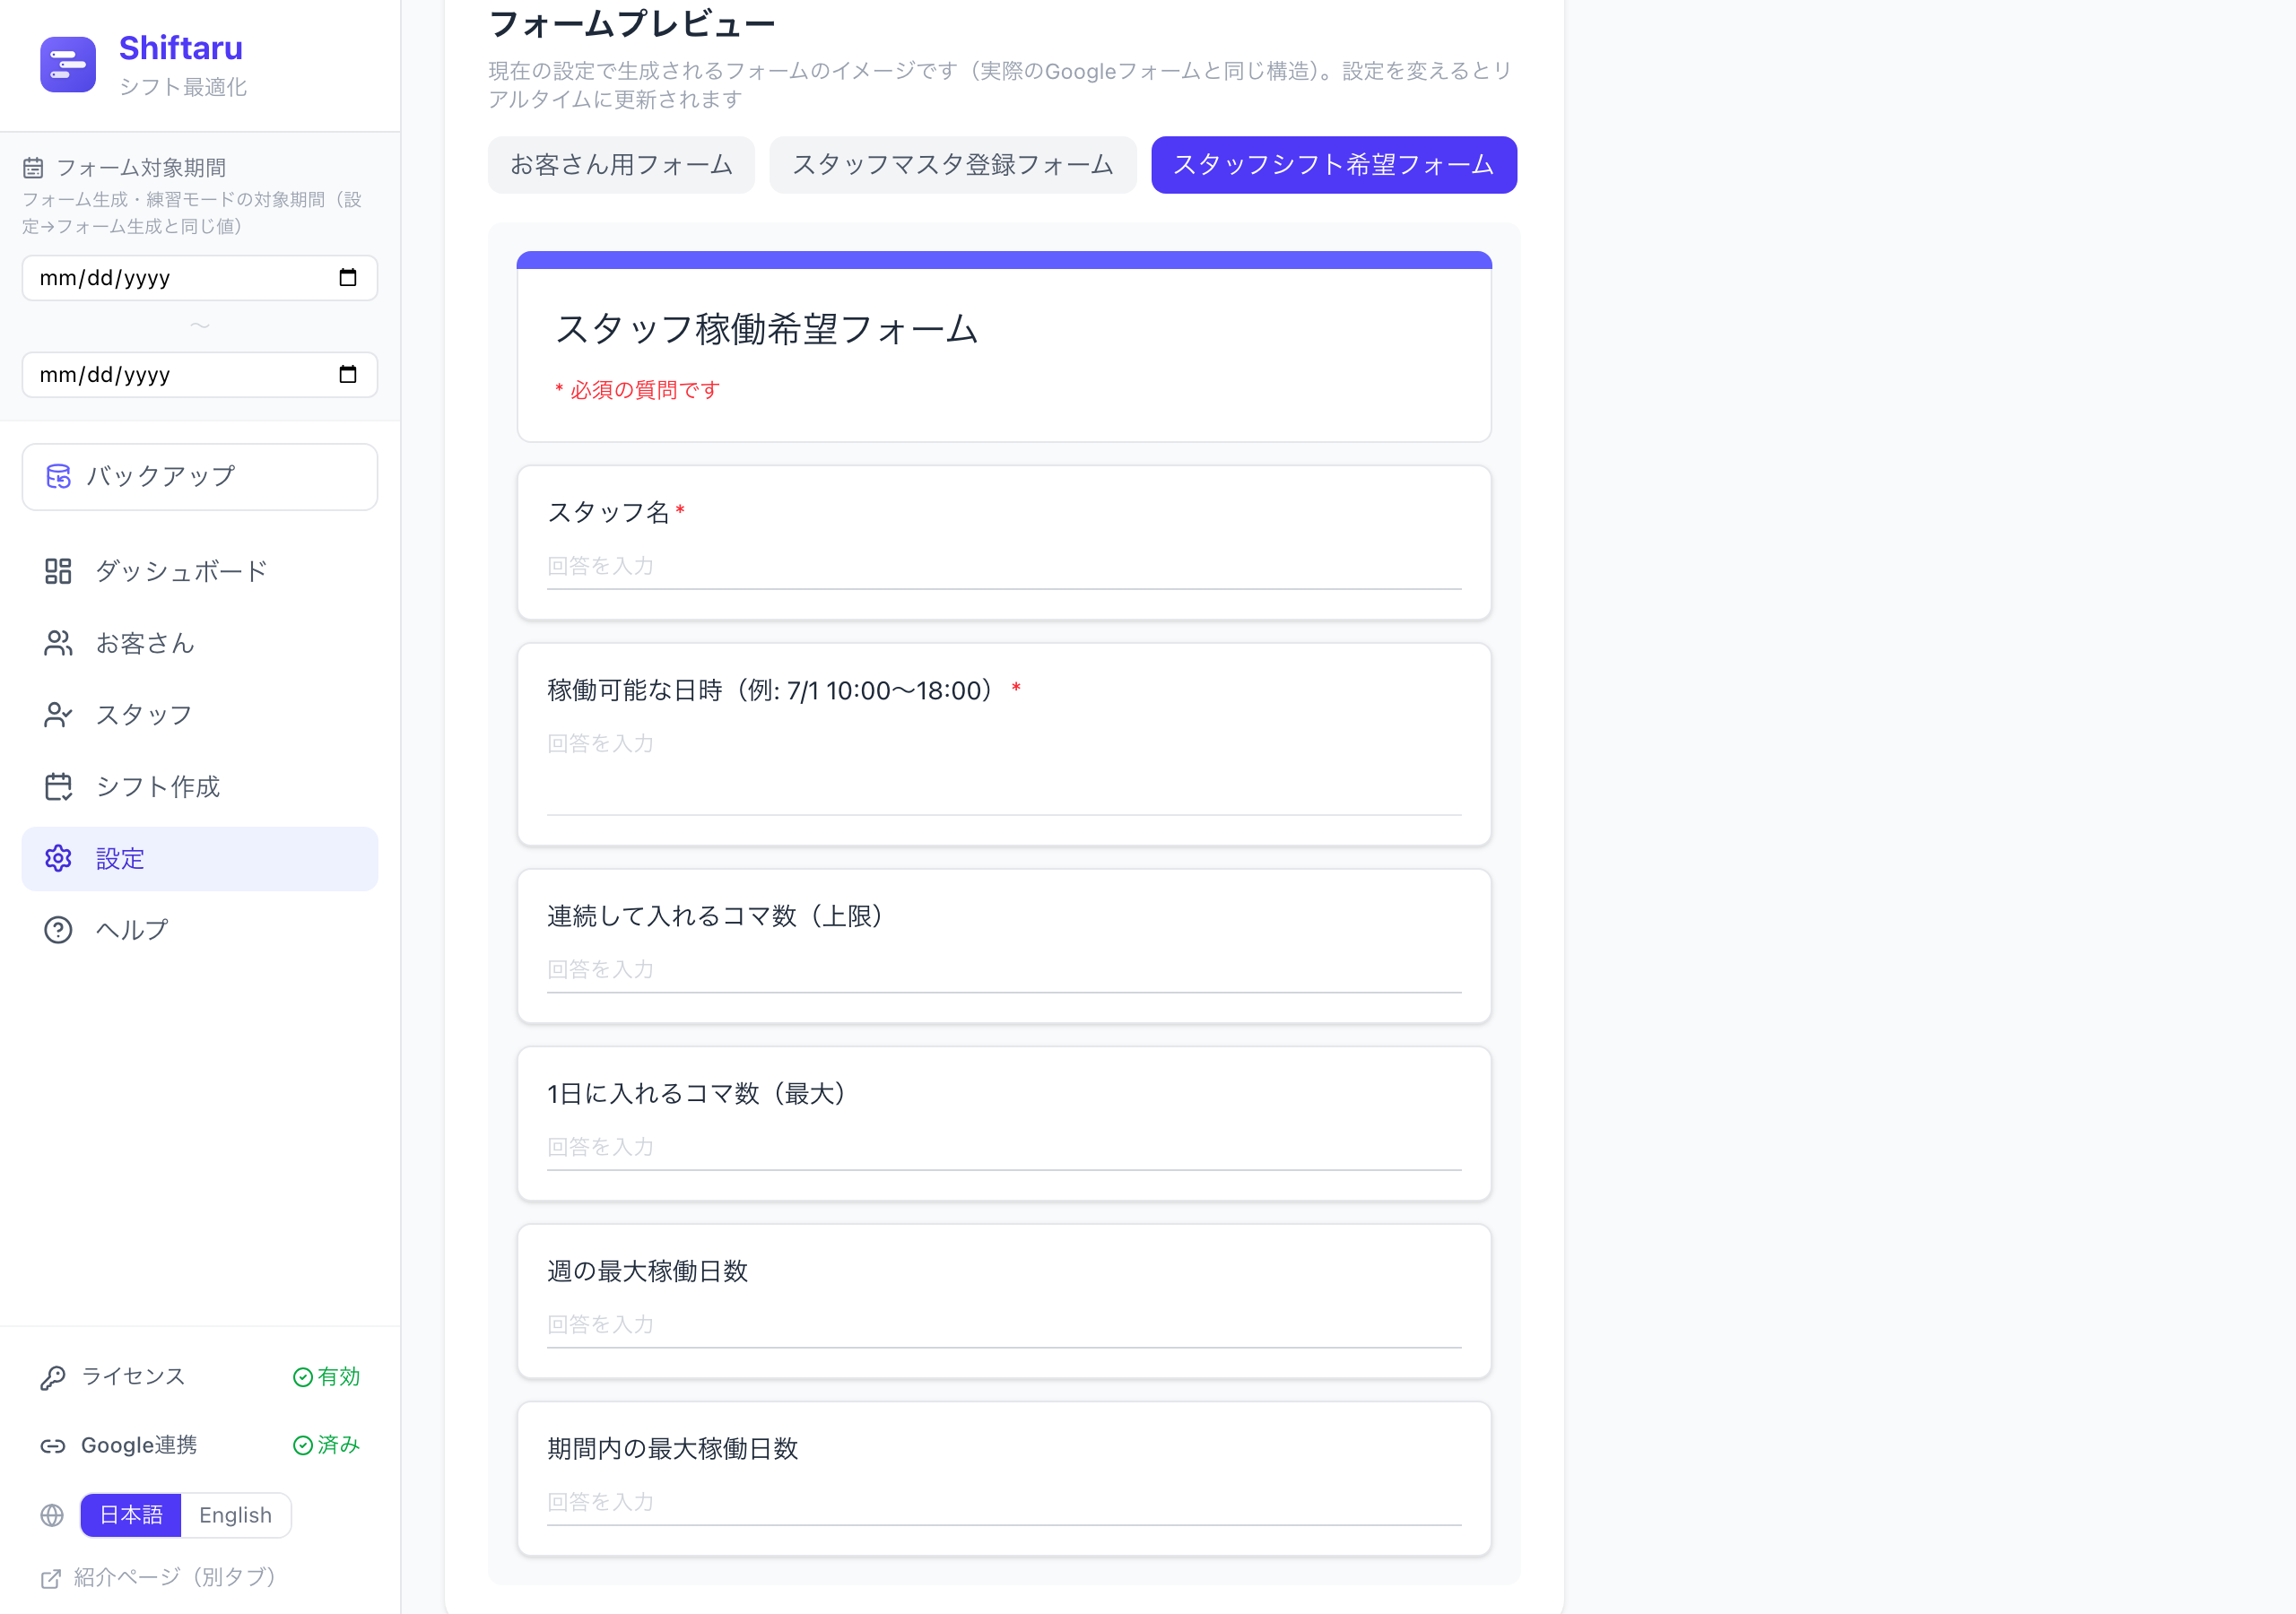Screen dimensions: 2296x1614
Task: Switch language to English
Action: pos(235,1515)
